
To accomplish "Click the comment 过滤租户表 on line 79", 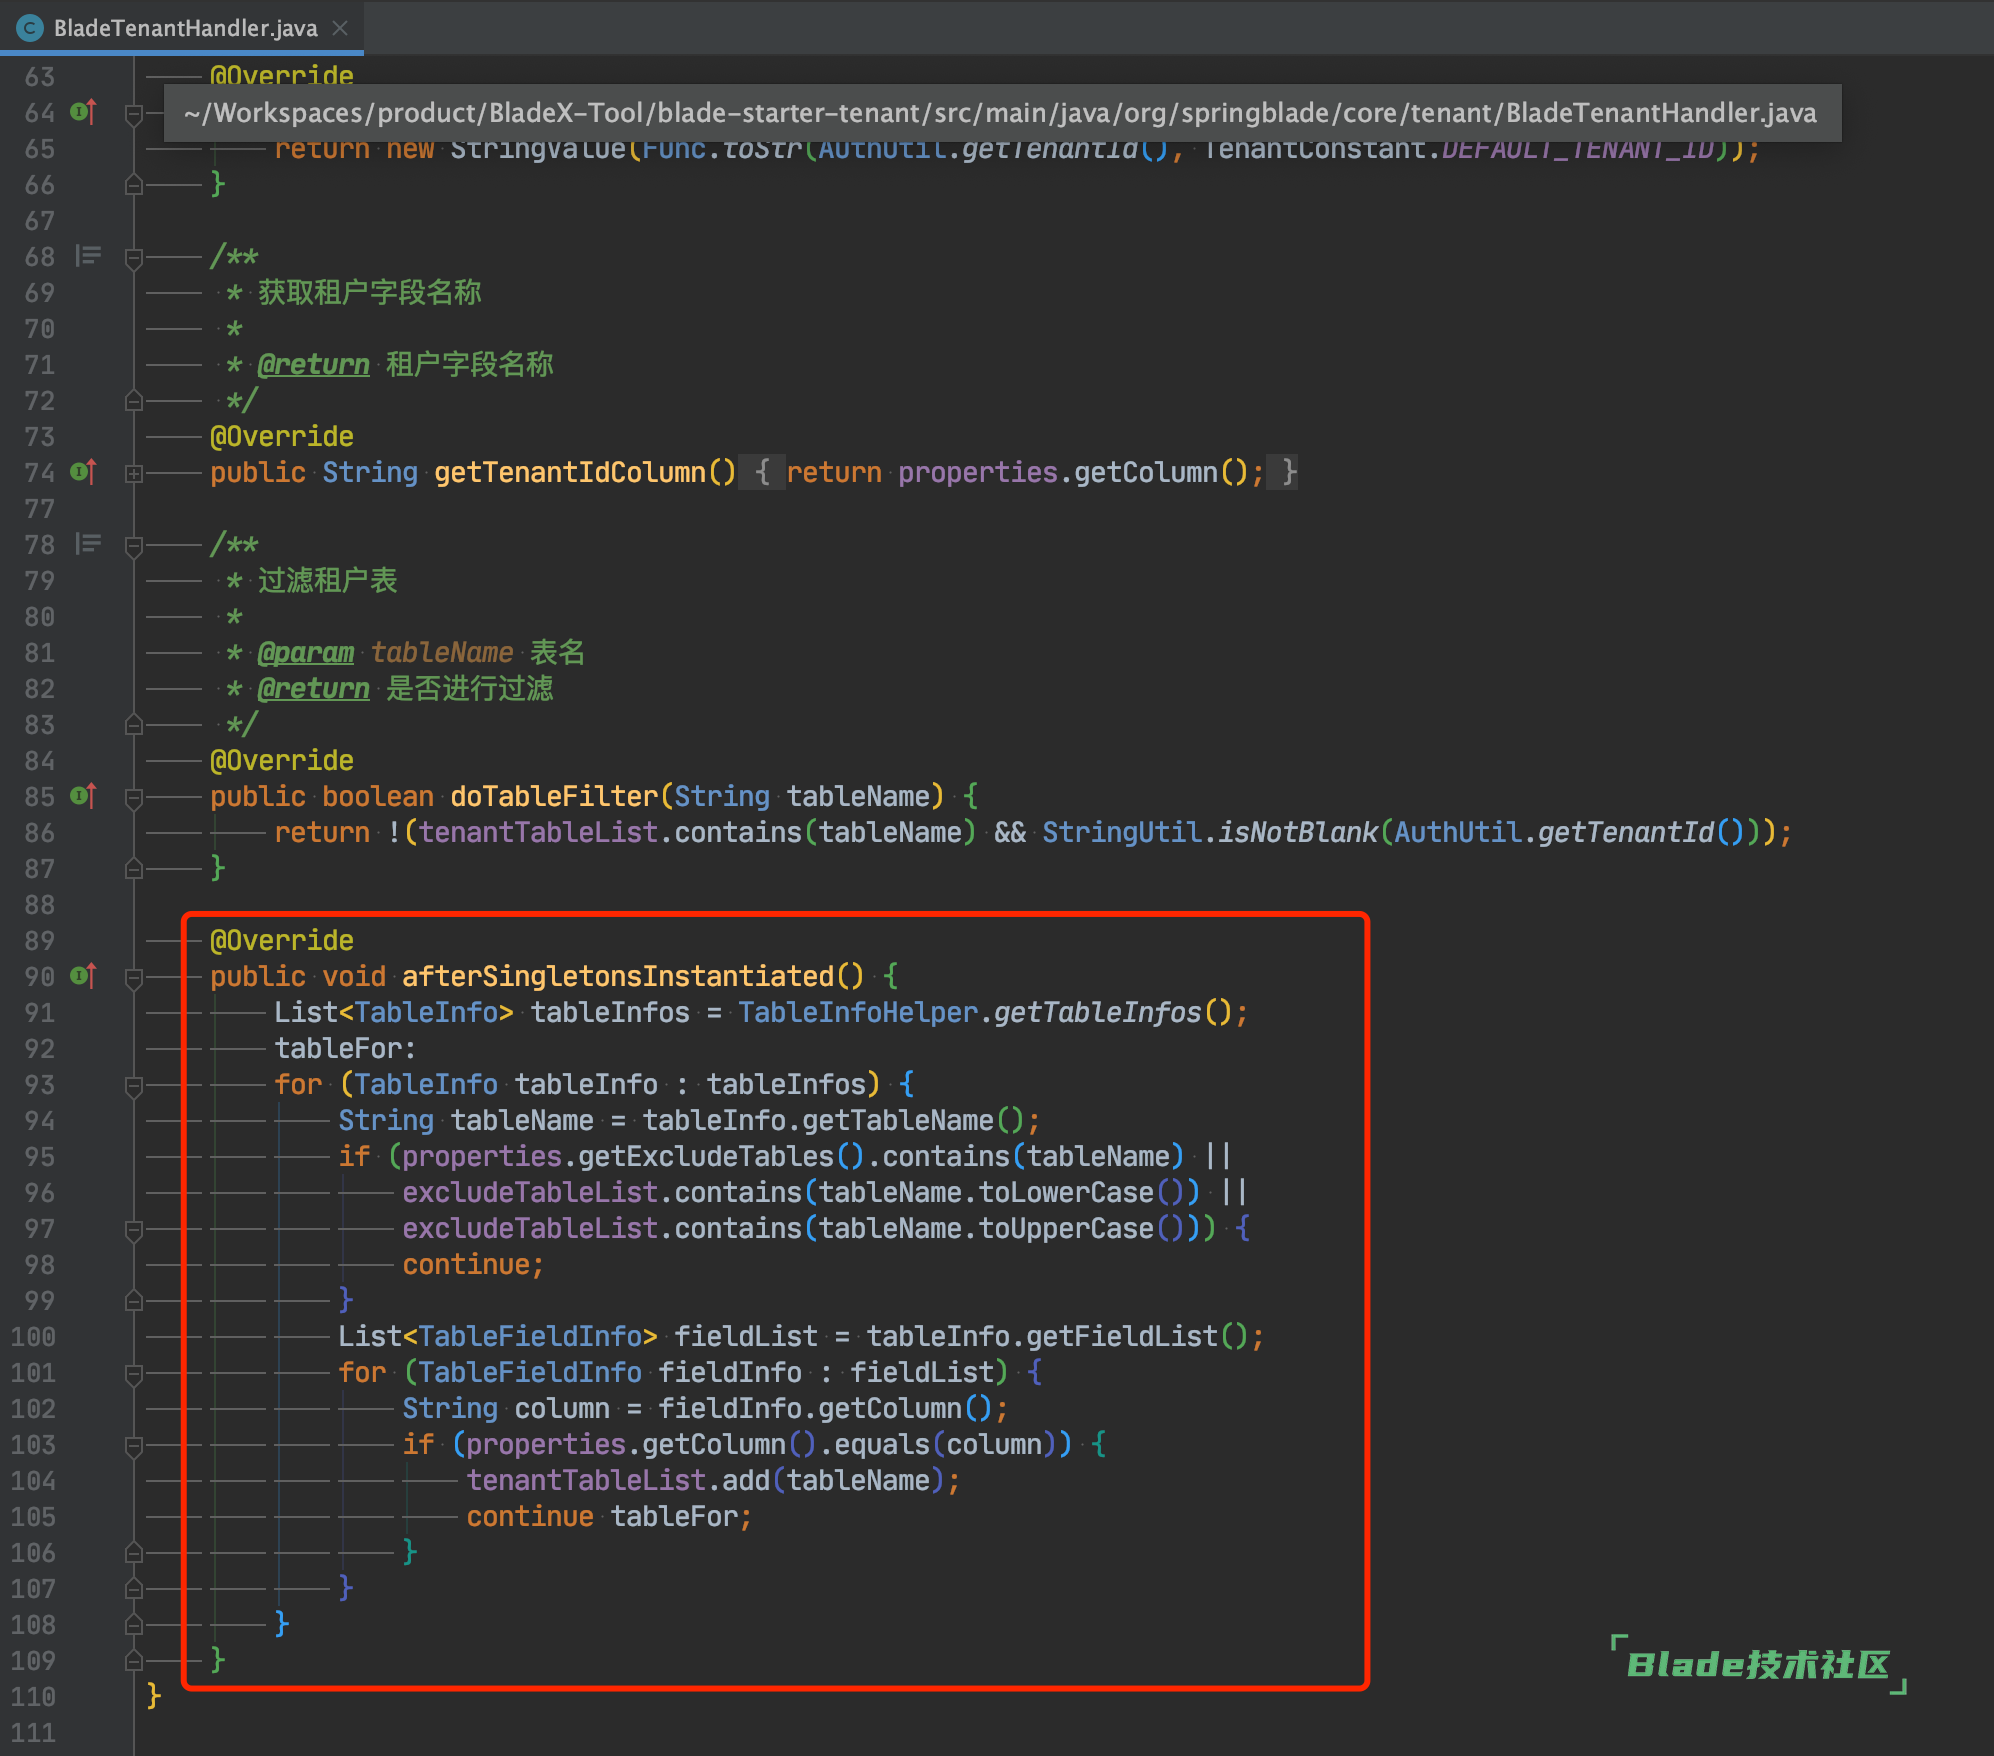I will click(328, 581).
